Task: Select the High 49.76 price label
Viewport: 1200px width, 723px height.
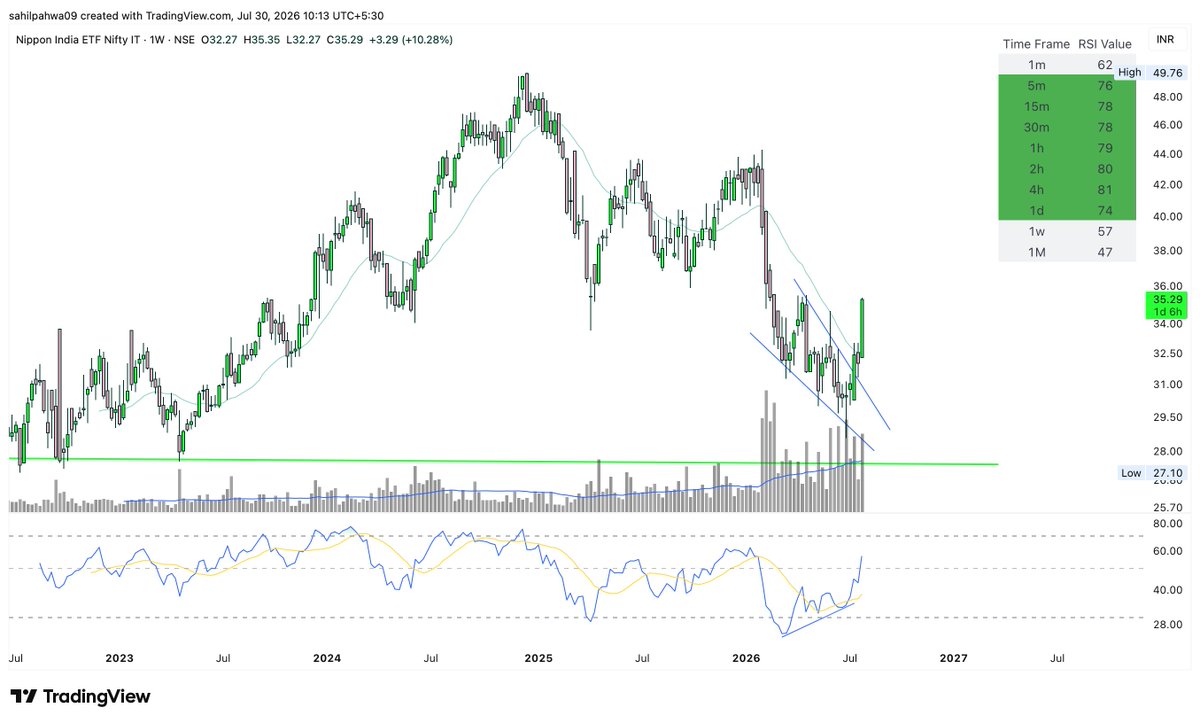Action: point(1151,72)
